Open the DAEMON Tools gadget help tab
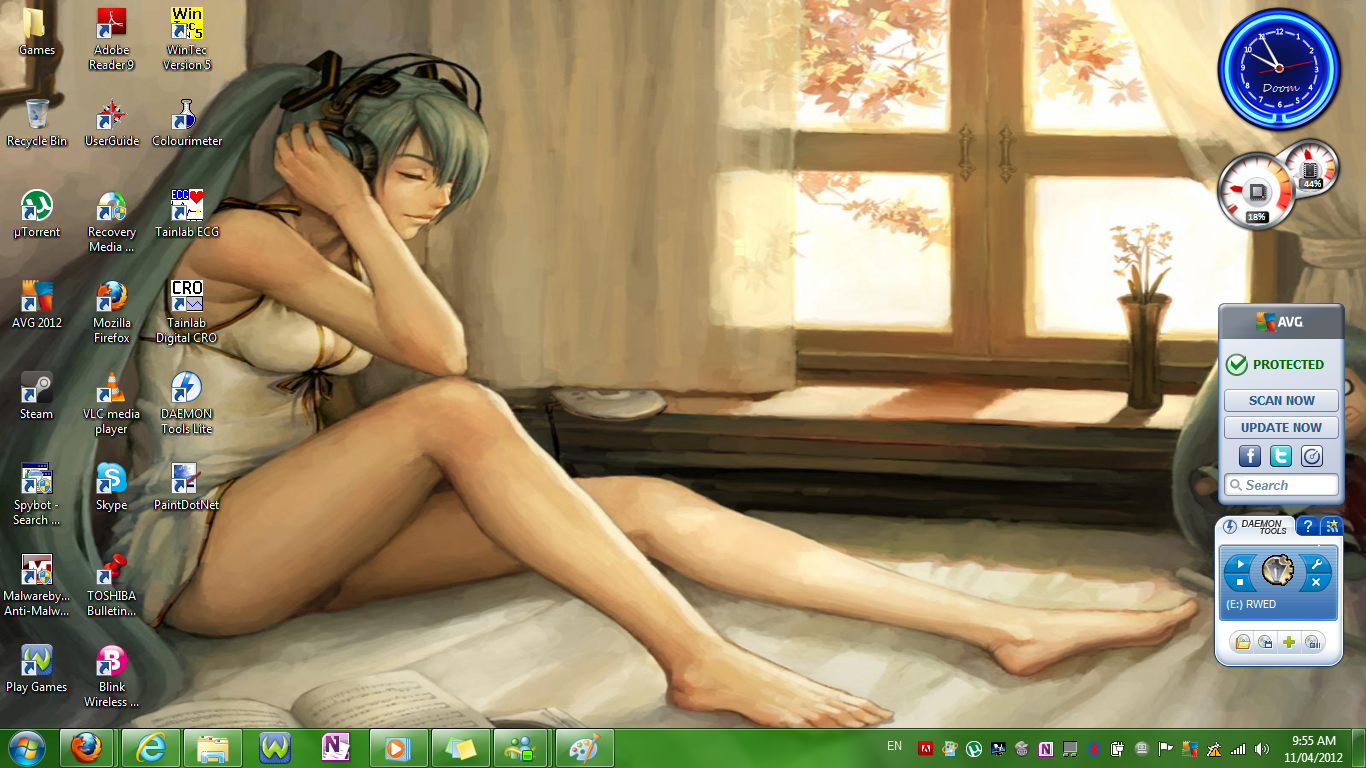This screenshot has width=1366, height=768. click(1307, 526)
